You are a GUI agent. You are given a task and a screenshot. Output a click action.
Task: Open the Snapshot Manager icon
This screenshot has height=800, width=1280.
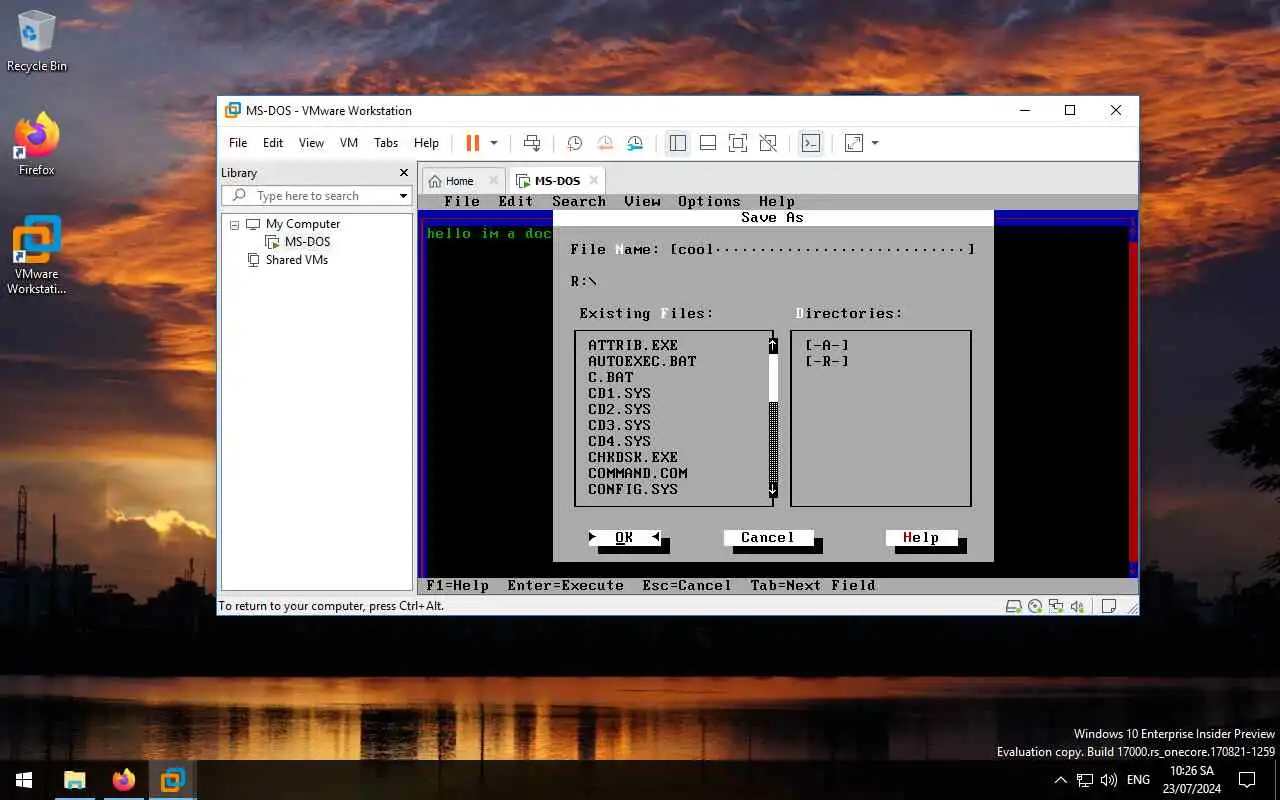click(x=635, y=143)
